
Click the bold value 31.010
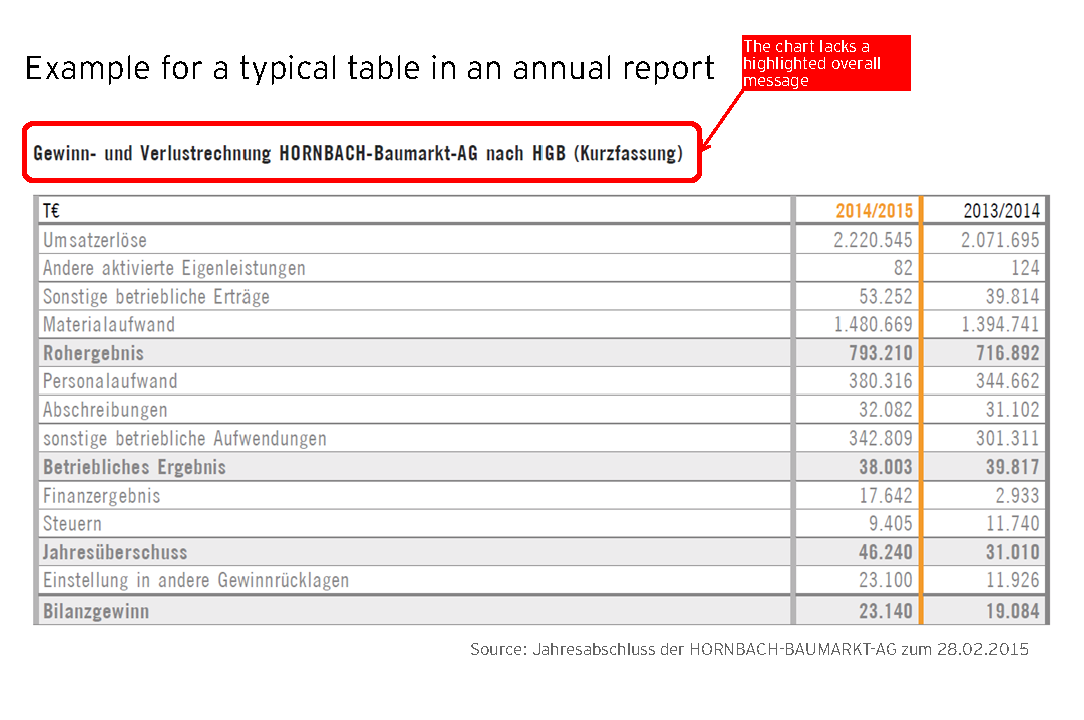click(x=1013, y=553)
